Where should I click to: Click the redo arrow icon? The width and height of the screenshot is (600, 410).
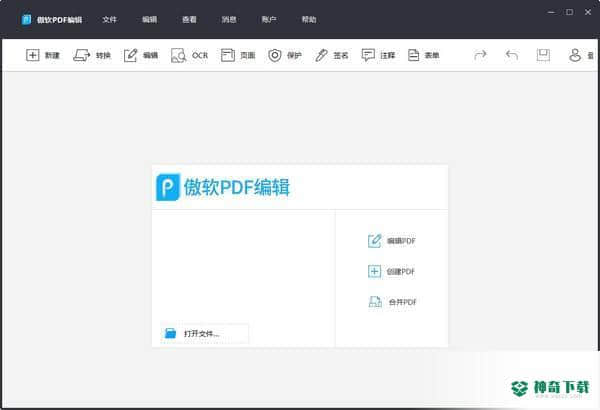[x=480, y=55]
